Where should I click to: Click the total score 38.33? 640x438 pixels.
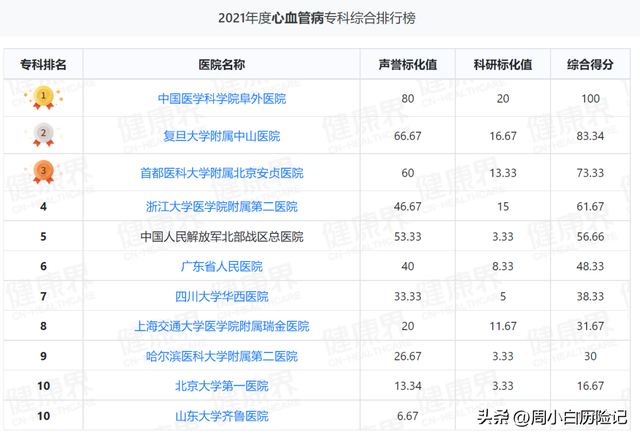[590, 296]
